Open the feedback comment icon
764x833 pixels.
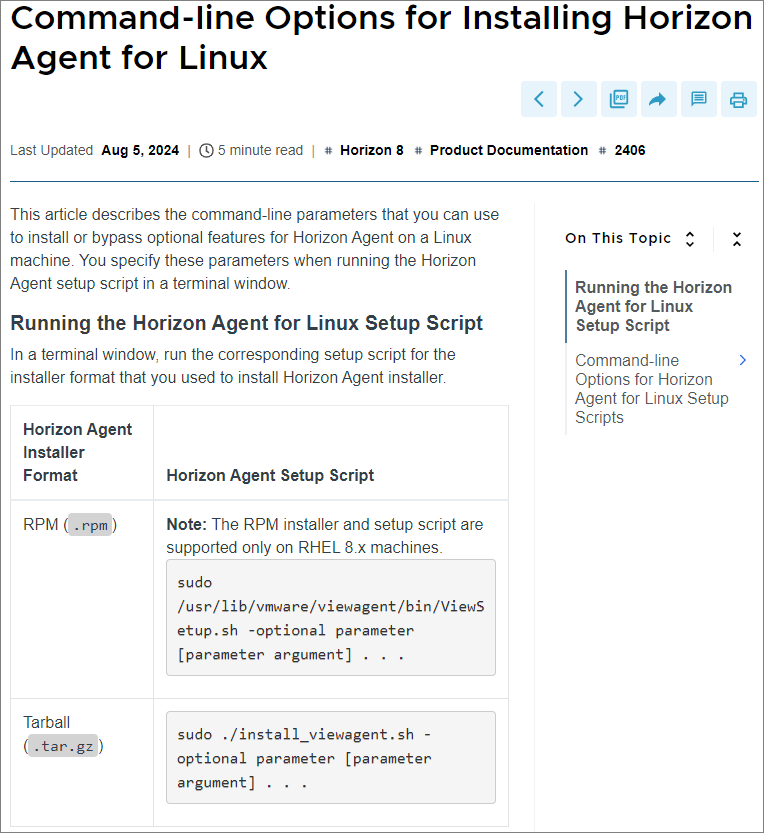(x=699, y=99)
